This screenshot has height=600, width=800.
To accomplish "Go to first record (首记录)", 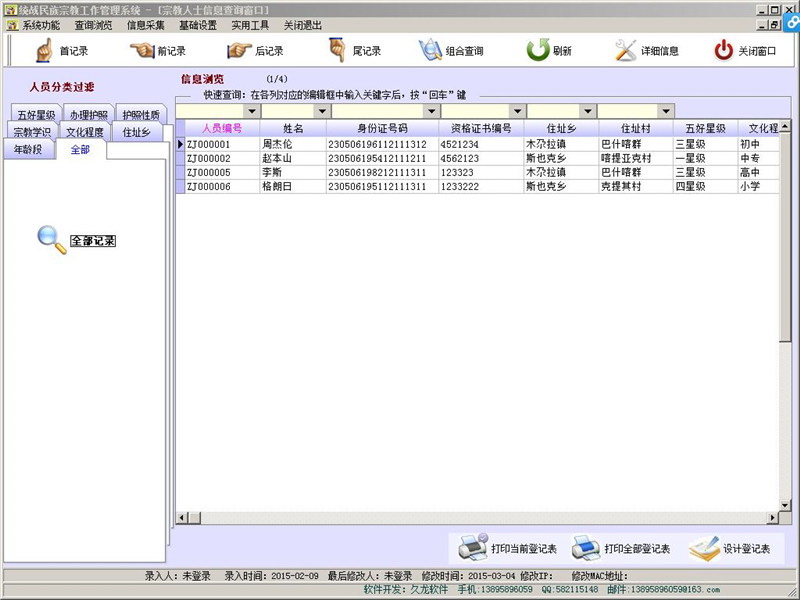I will point(61,51).
